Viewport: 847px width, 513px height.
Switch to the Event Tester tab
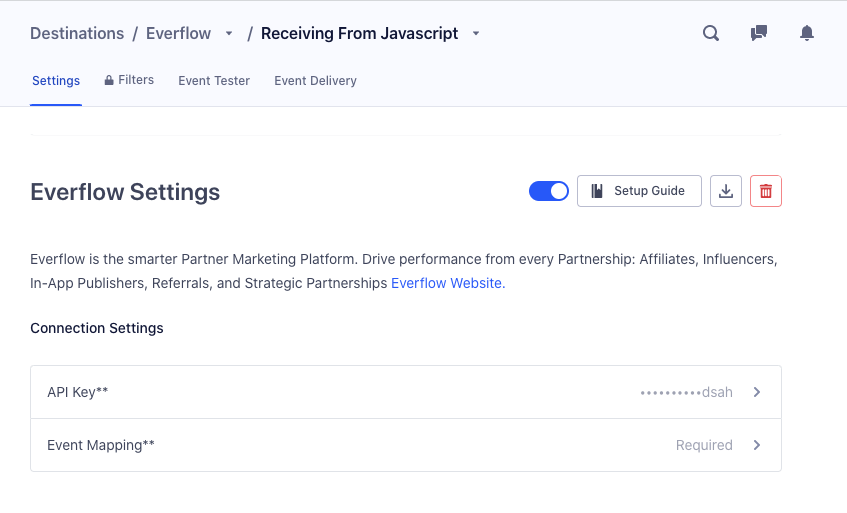(x=214, y=80)
